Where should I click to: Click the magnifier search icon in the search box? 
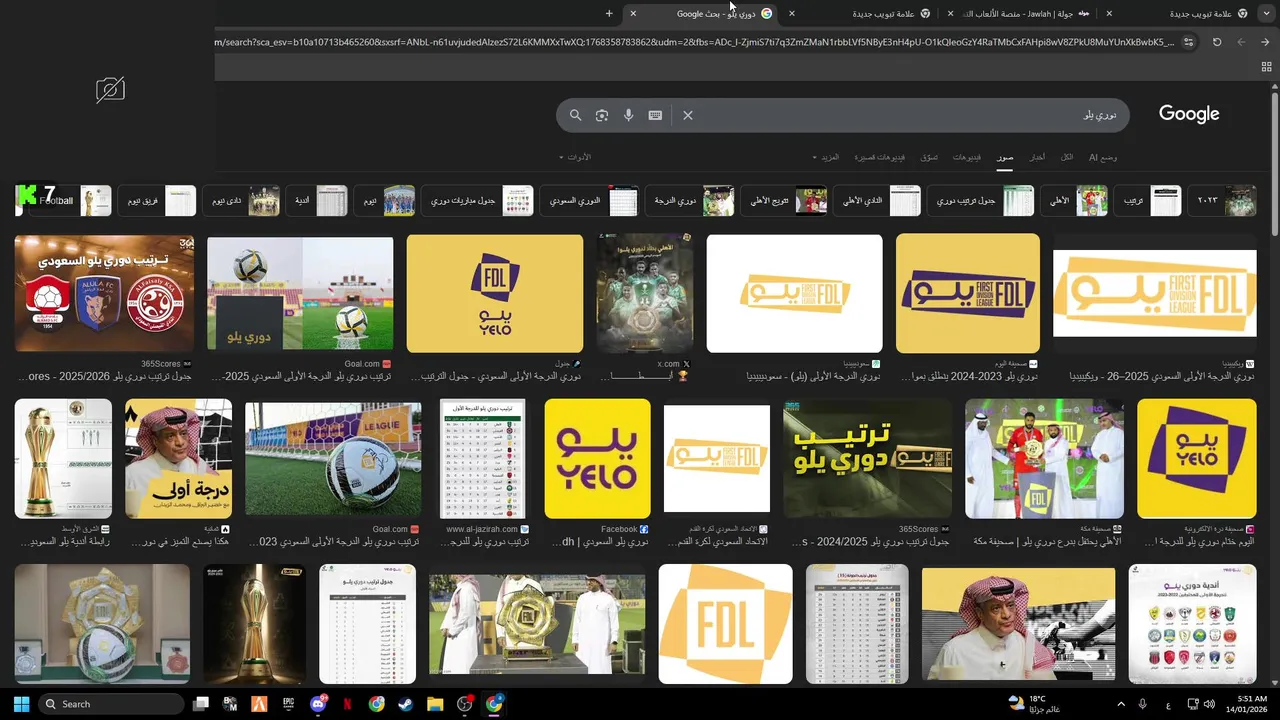(575, 115)
